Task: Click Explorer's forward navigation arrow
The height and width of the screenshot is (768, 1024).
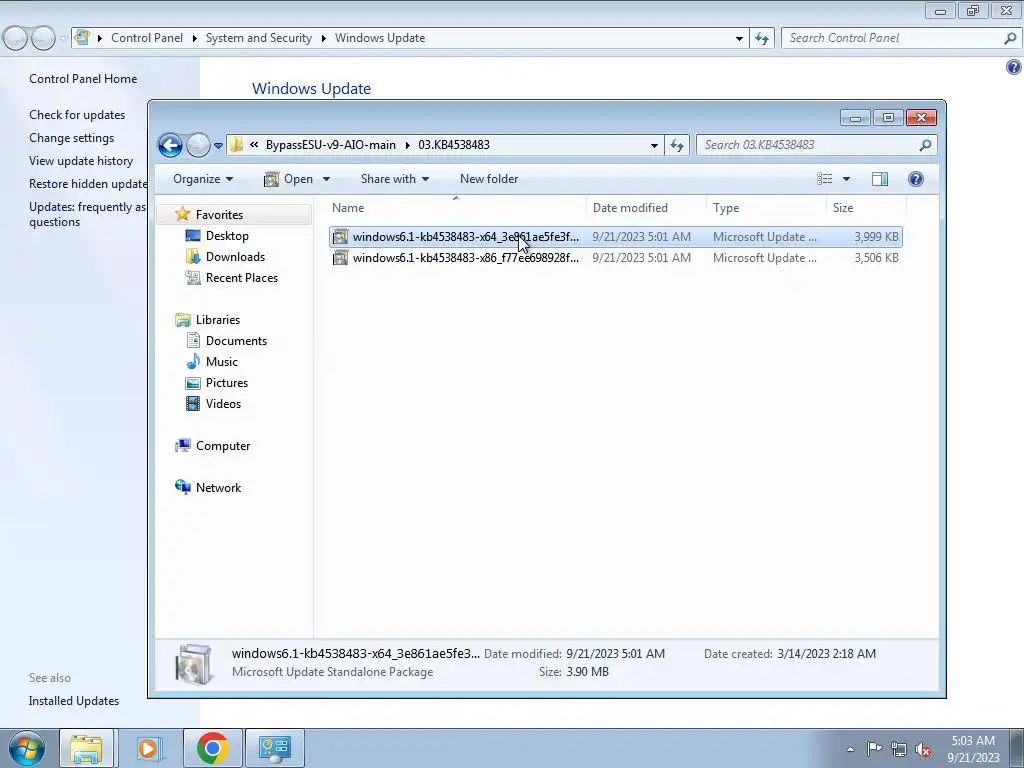Action: coord(198,145)
